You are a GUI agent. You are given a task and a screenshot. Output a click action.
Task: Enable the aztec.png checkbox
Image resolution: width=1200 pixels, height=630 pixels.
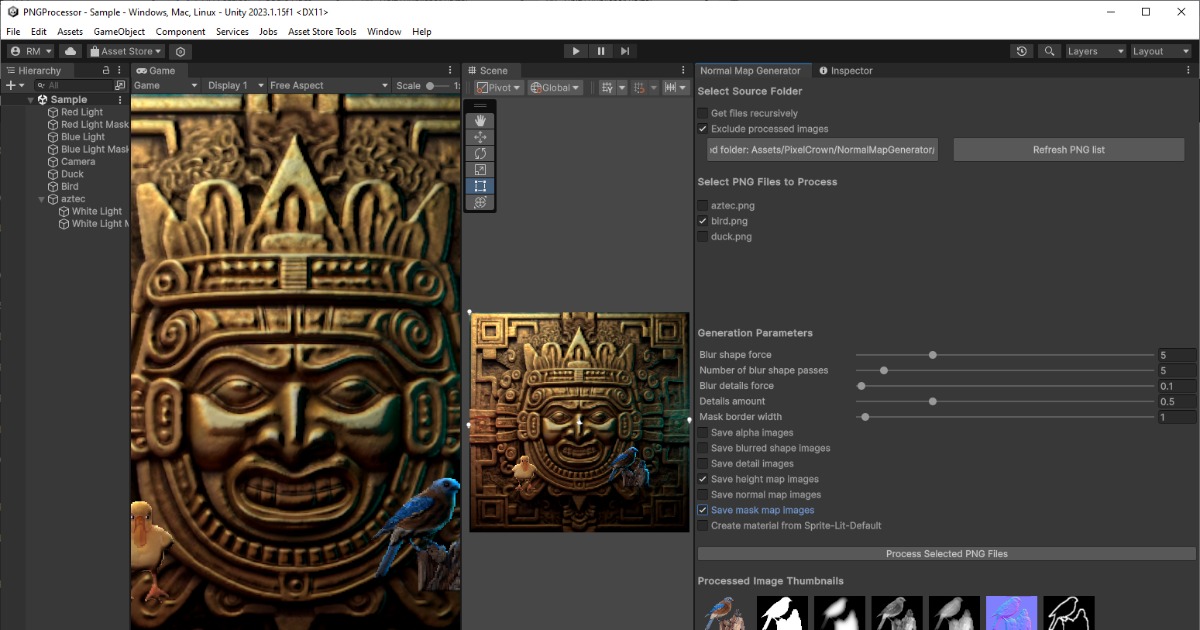click(x=703, y=205)
